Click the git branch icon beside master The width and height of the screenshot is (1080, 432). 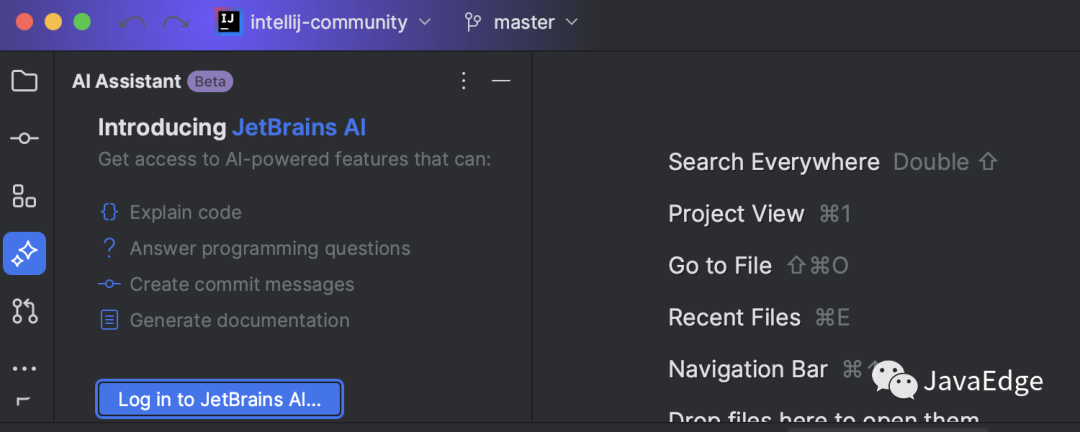point(473,22)
